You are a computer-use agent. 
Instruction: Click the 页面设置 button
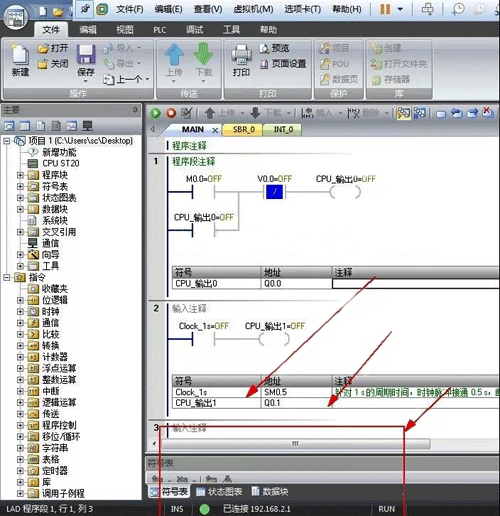tap(283, 64)
